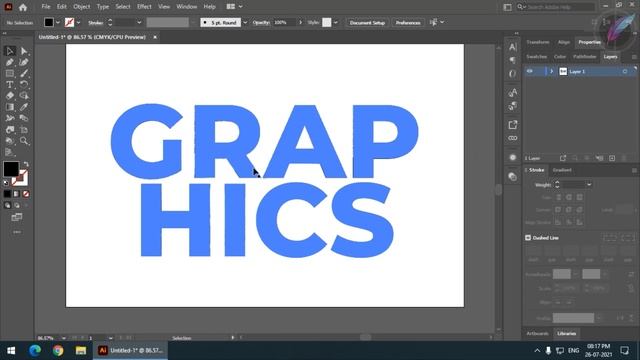
Task: Switch to Draw Behind mode
Action: click(x=17, y=206)
